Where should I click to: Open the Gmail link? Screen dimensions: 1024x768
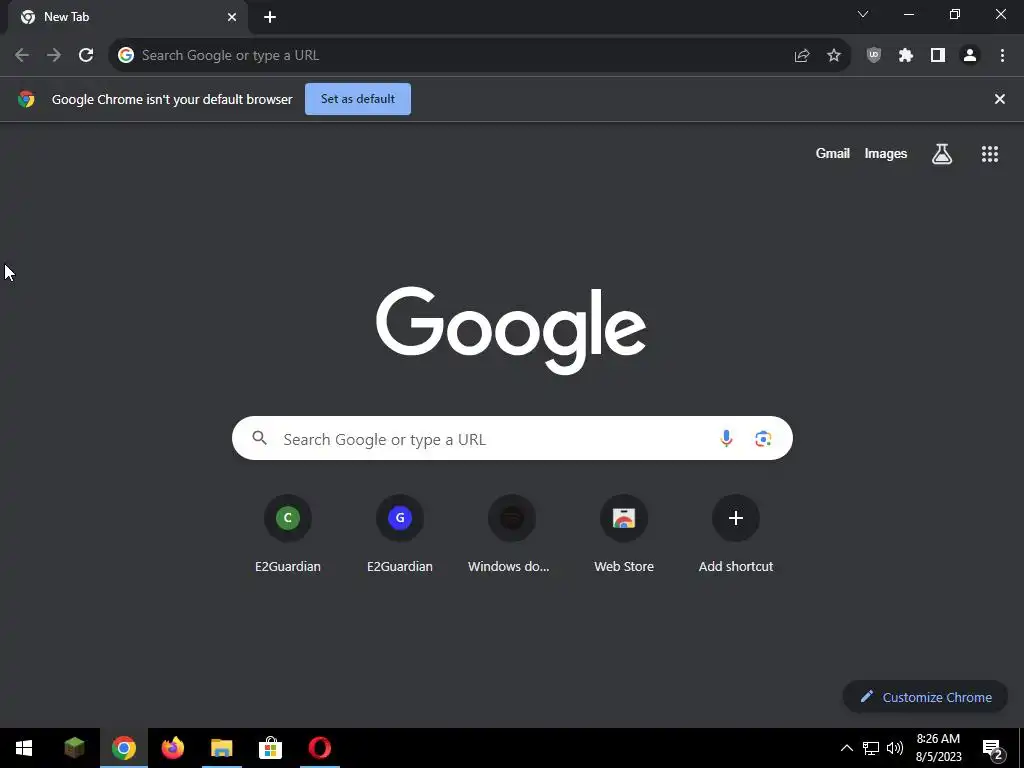point(833,153)
